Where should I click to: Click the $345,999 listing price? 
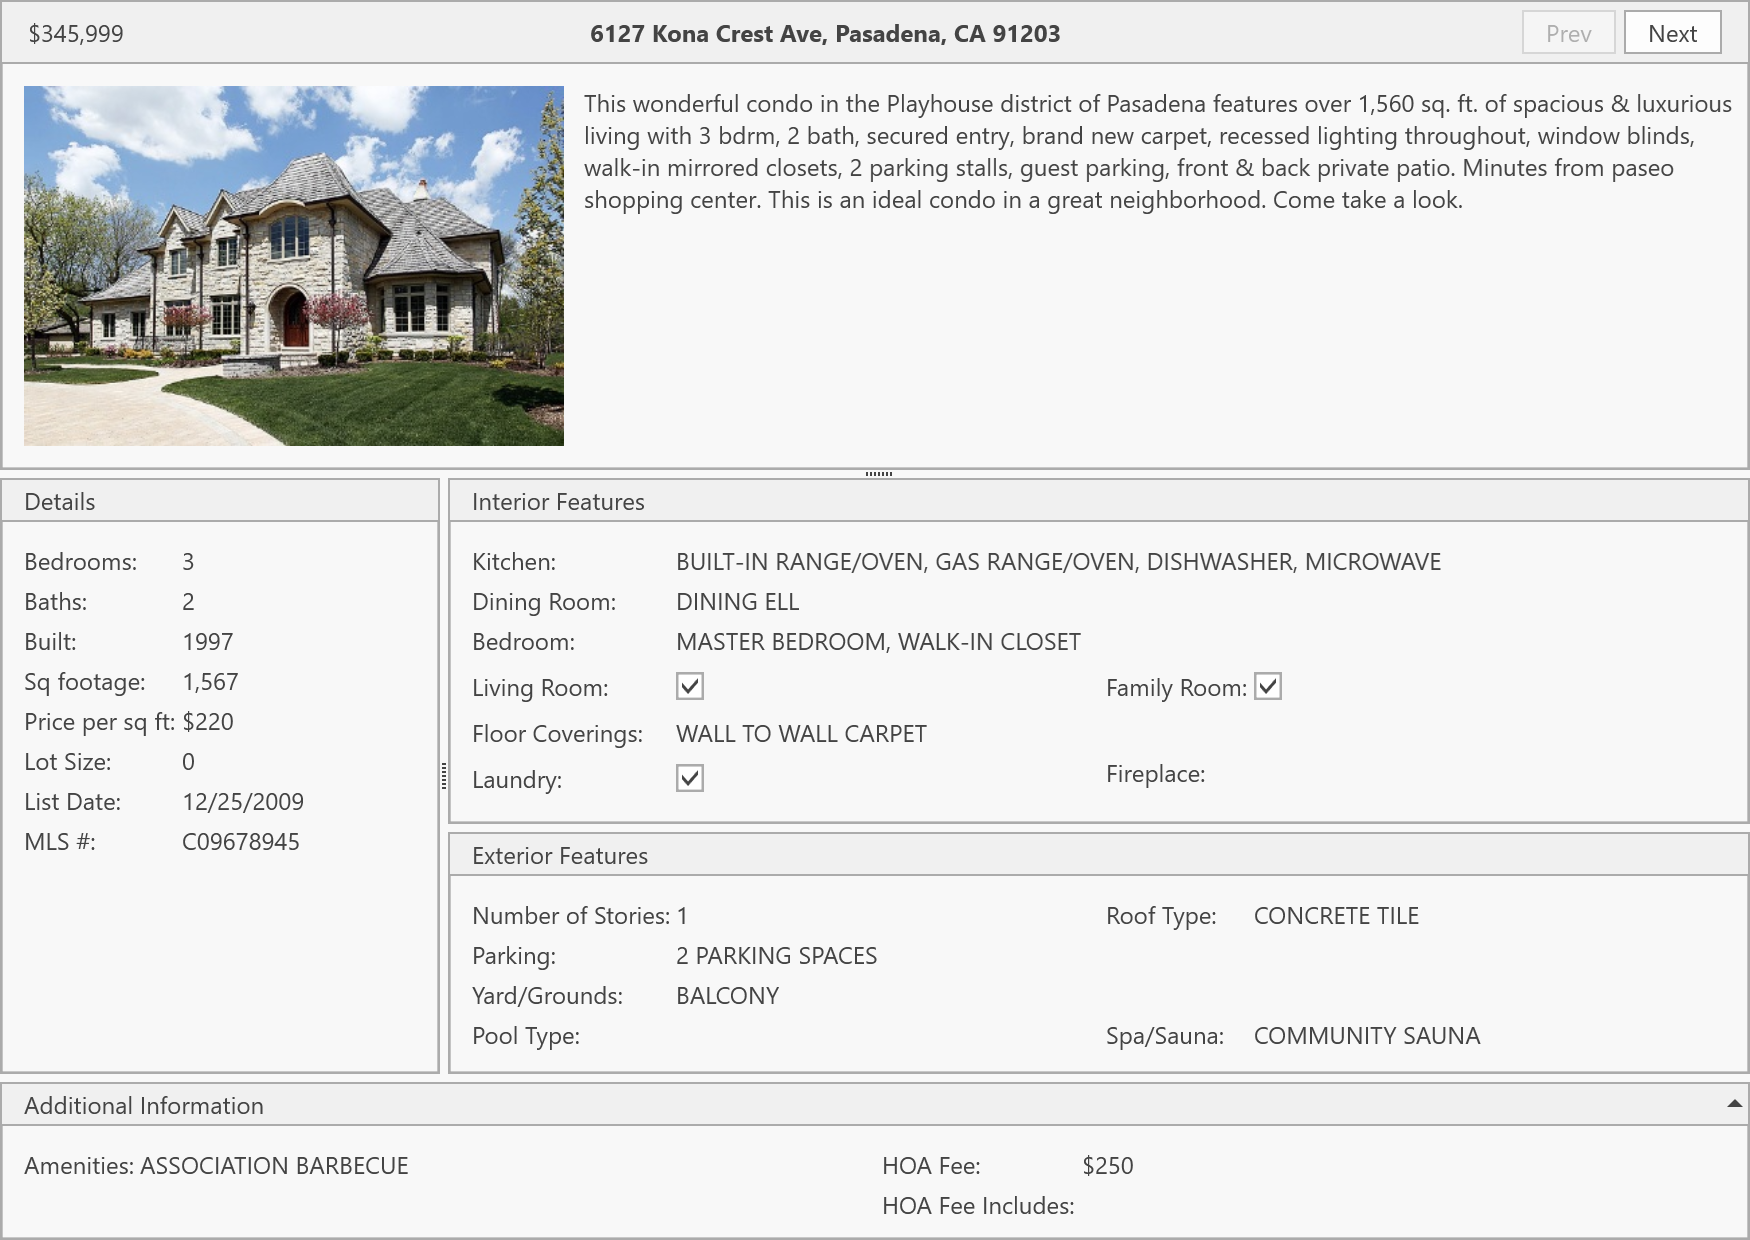coord(76,34)
